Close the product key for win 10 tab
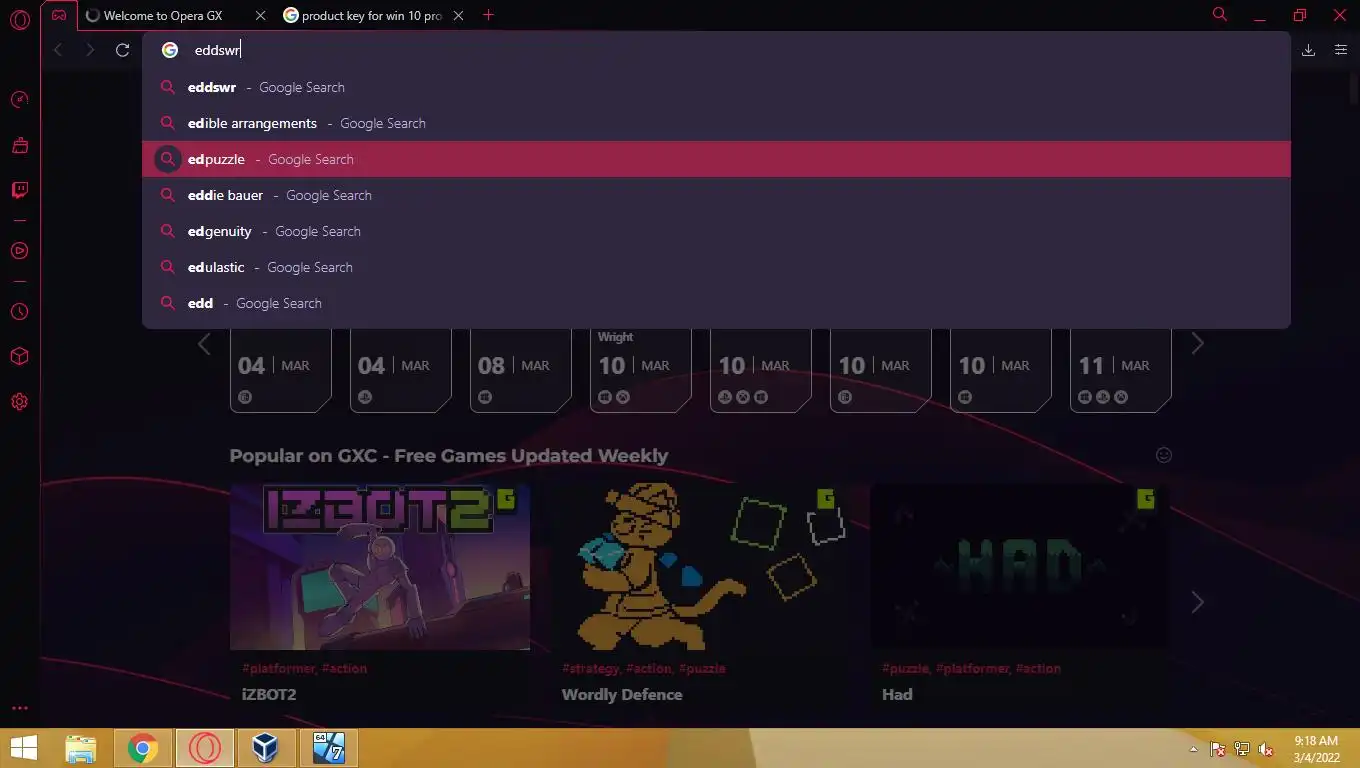1360x768 pixels. click(458, 16)
